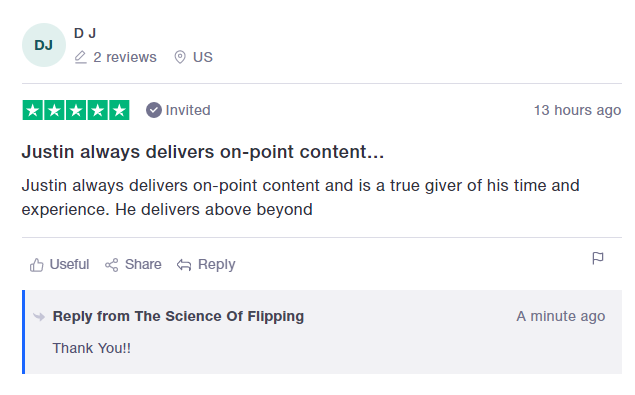The width and height of the screenshot is (635, 395).
Task: Open the 2 reviews link
Action: point(125,57)
